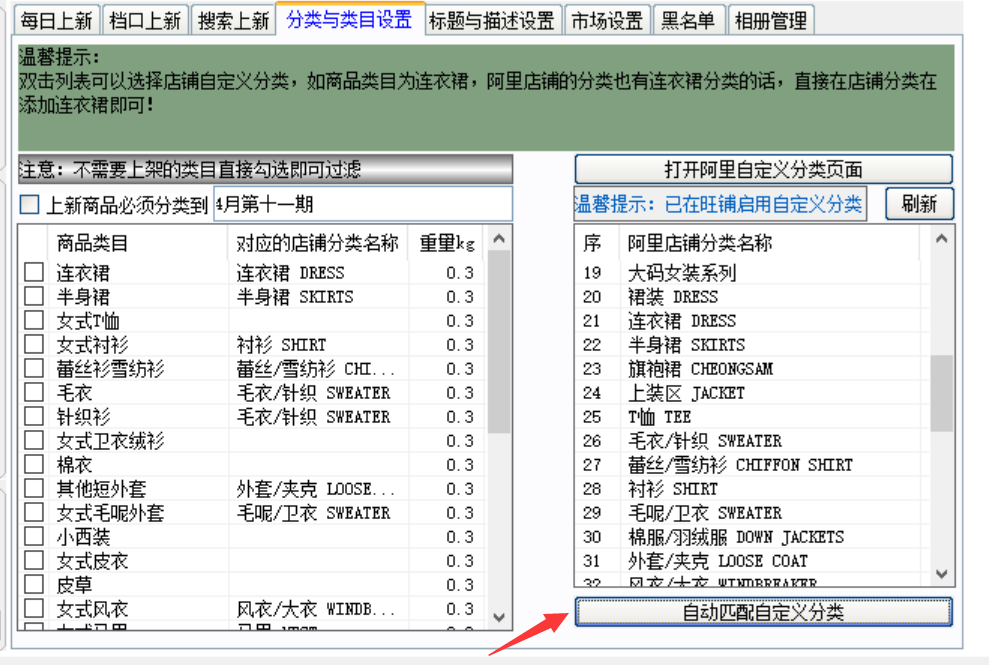Check the 女式卫衣绒衫 checkbox
Image resolution: width=989 pixels, height=665 pixels.
coord(33,440)
